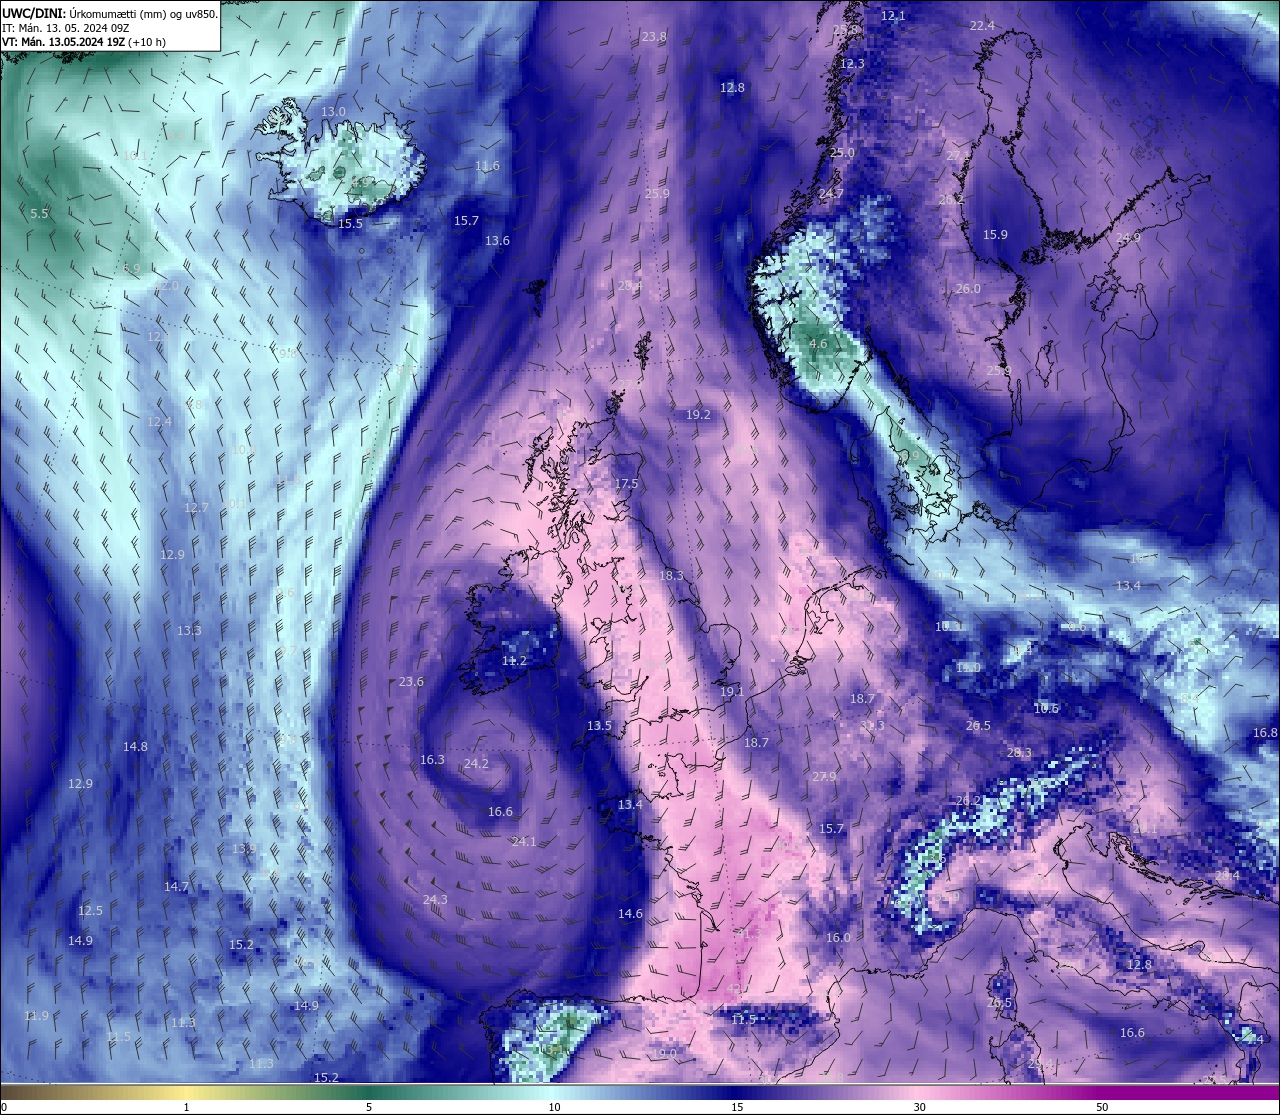Click the 50 tick on colour scale
This screenshot has height=1115, width=1280.
point(1102,1107)
